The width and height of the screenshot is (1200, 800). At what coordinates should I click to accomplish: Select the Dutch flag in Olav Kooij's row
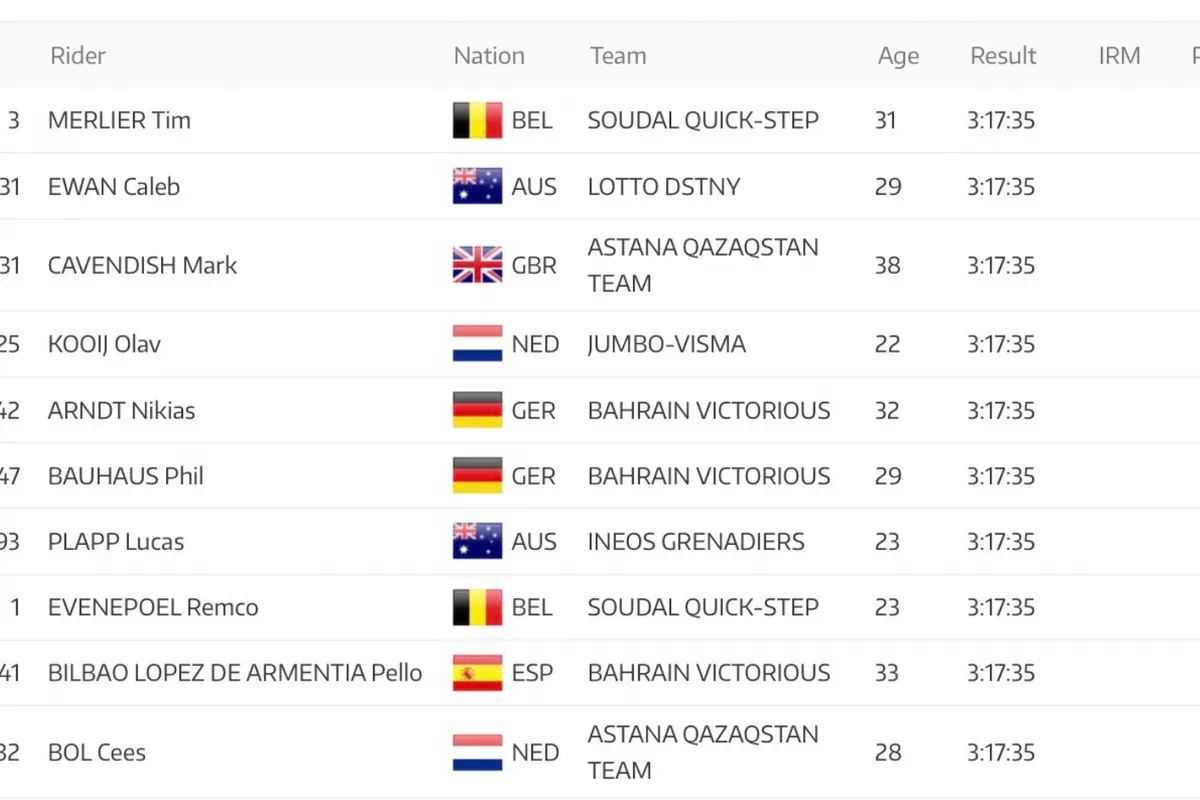coord(477,344)
